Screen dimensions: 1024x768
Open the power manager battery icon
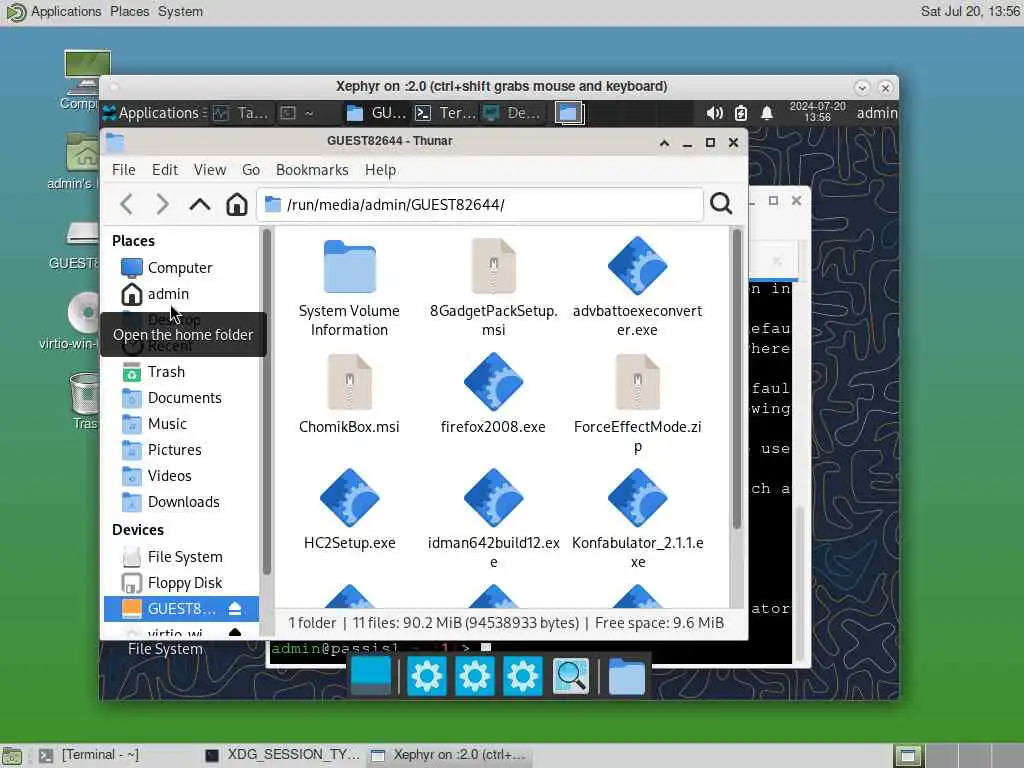(x=741, y=113)
